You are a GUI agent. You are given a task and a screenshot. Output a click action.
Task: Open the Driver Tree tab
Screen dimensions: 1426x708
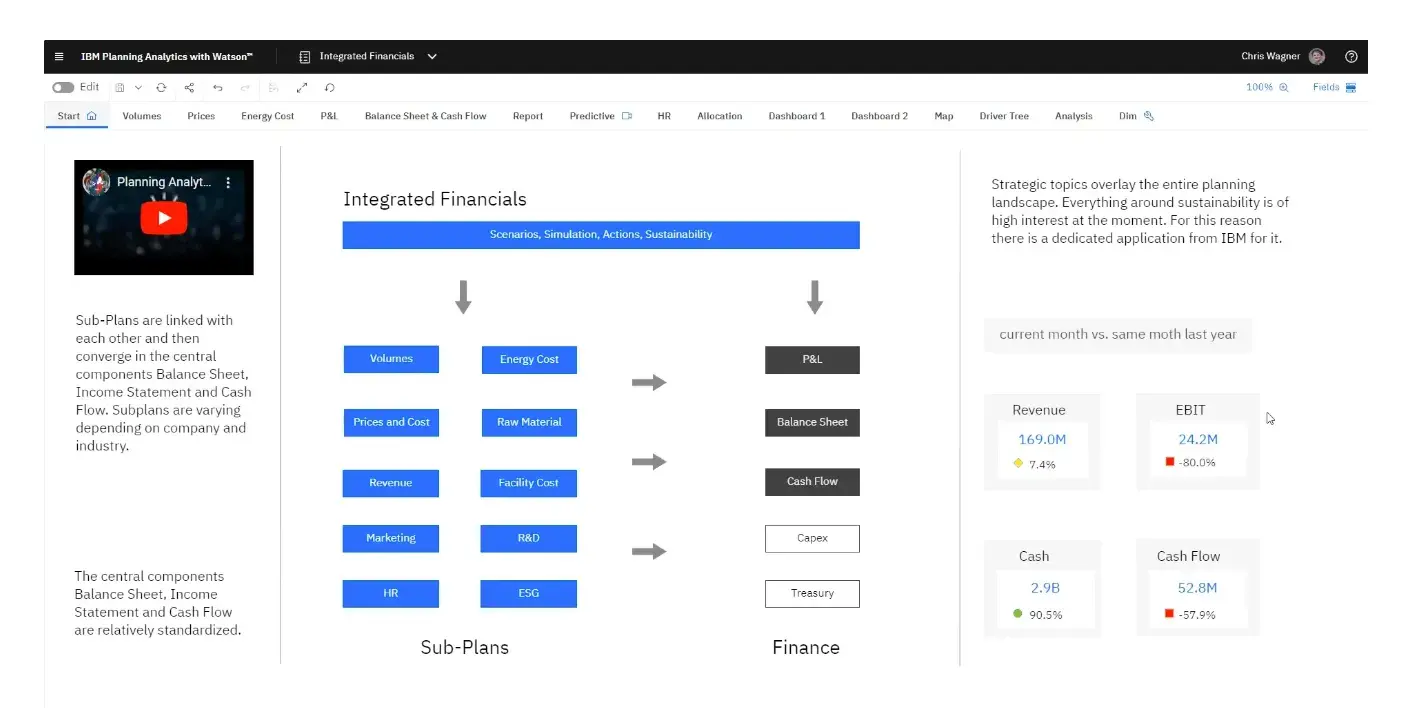point(1004,115)
